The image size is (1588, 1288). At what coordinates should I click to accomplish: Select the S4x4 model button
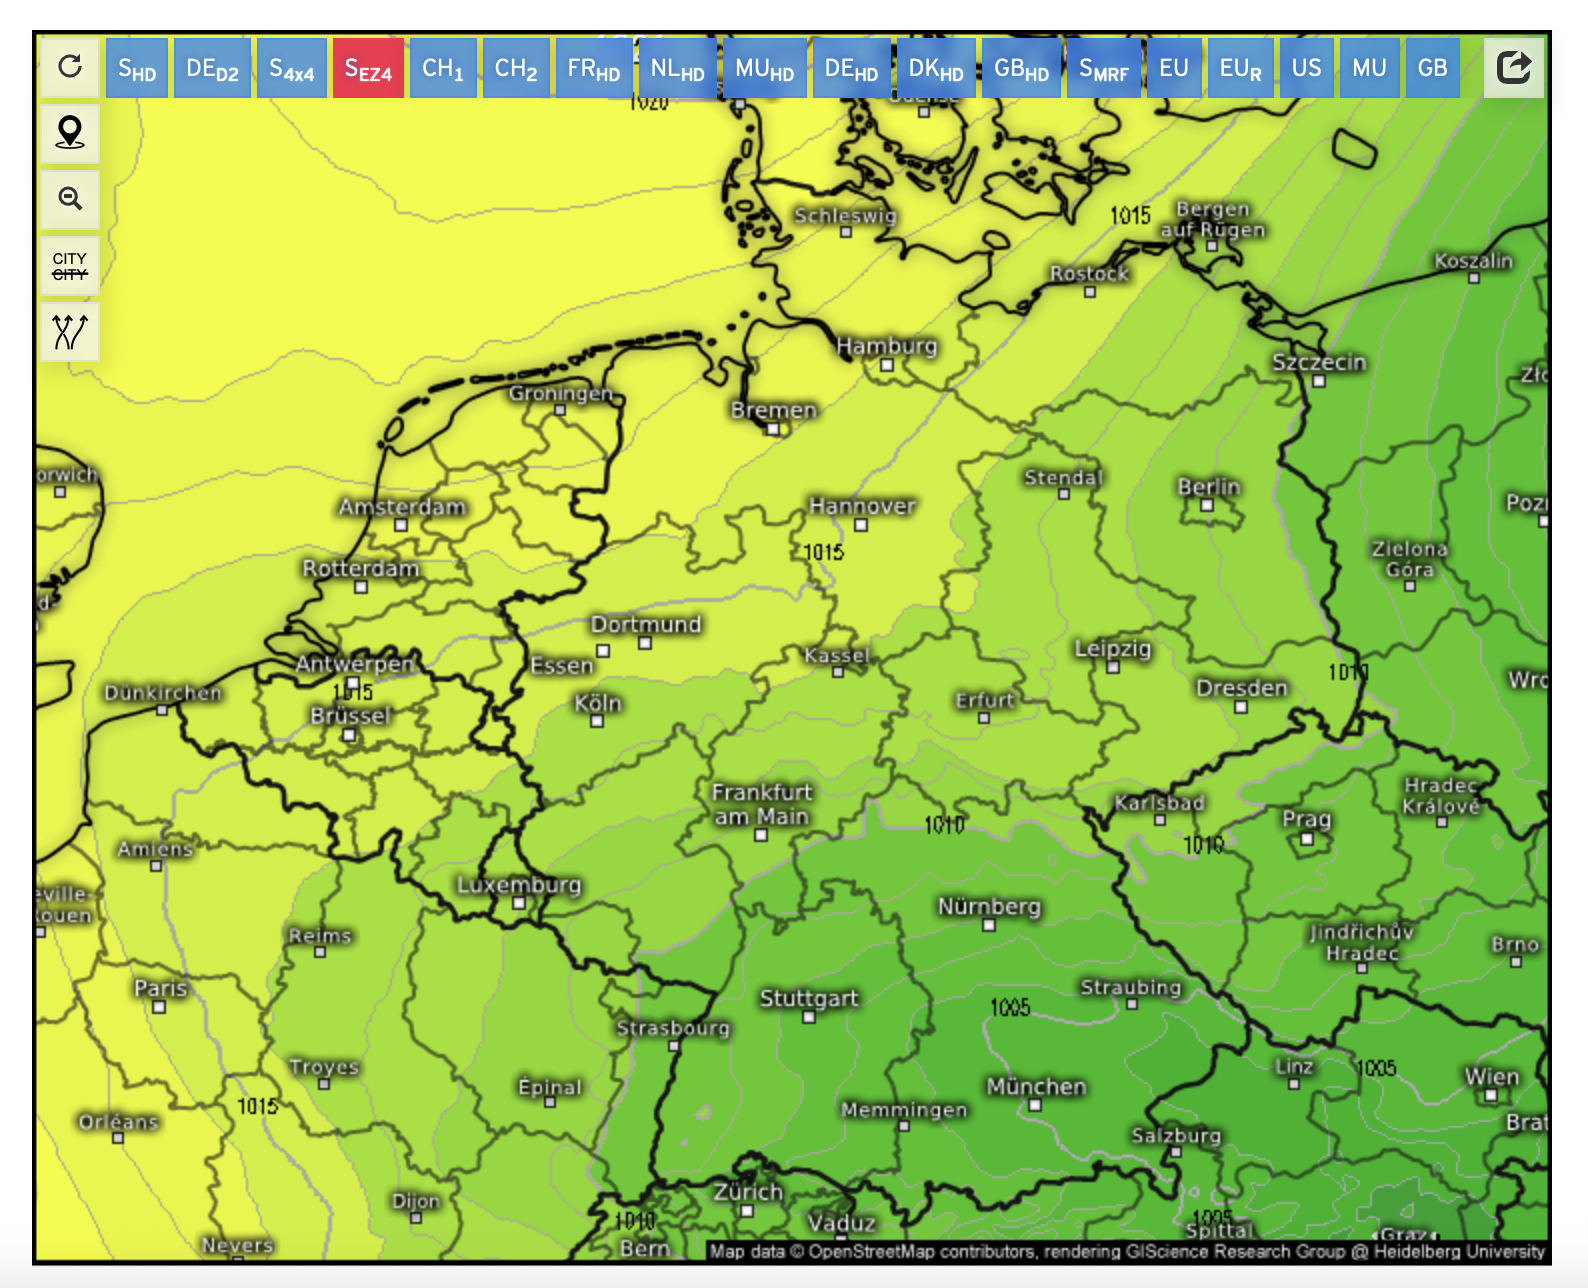tap(291, 69)
